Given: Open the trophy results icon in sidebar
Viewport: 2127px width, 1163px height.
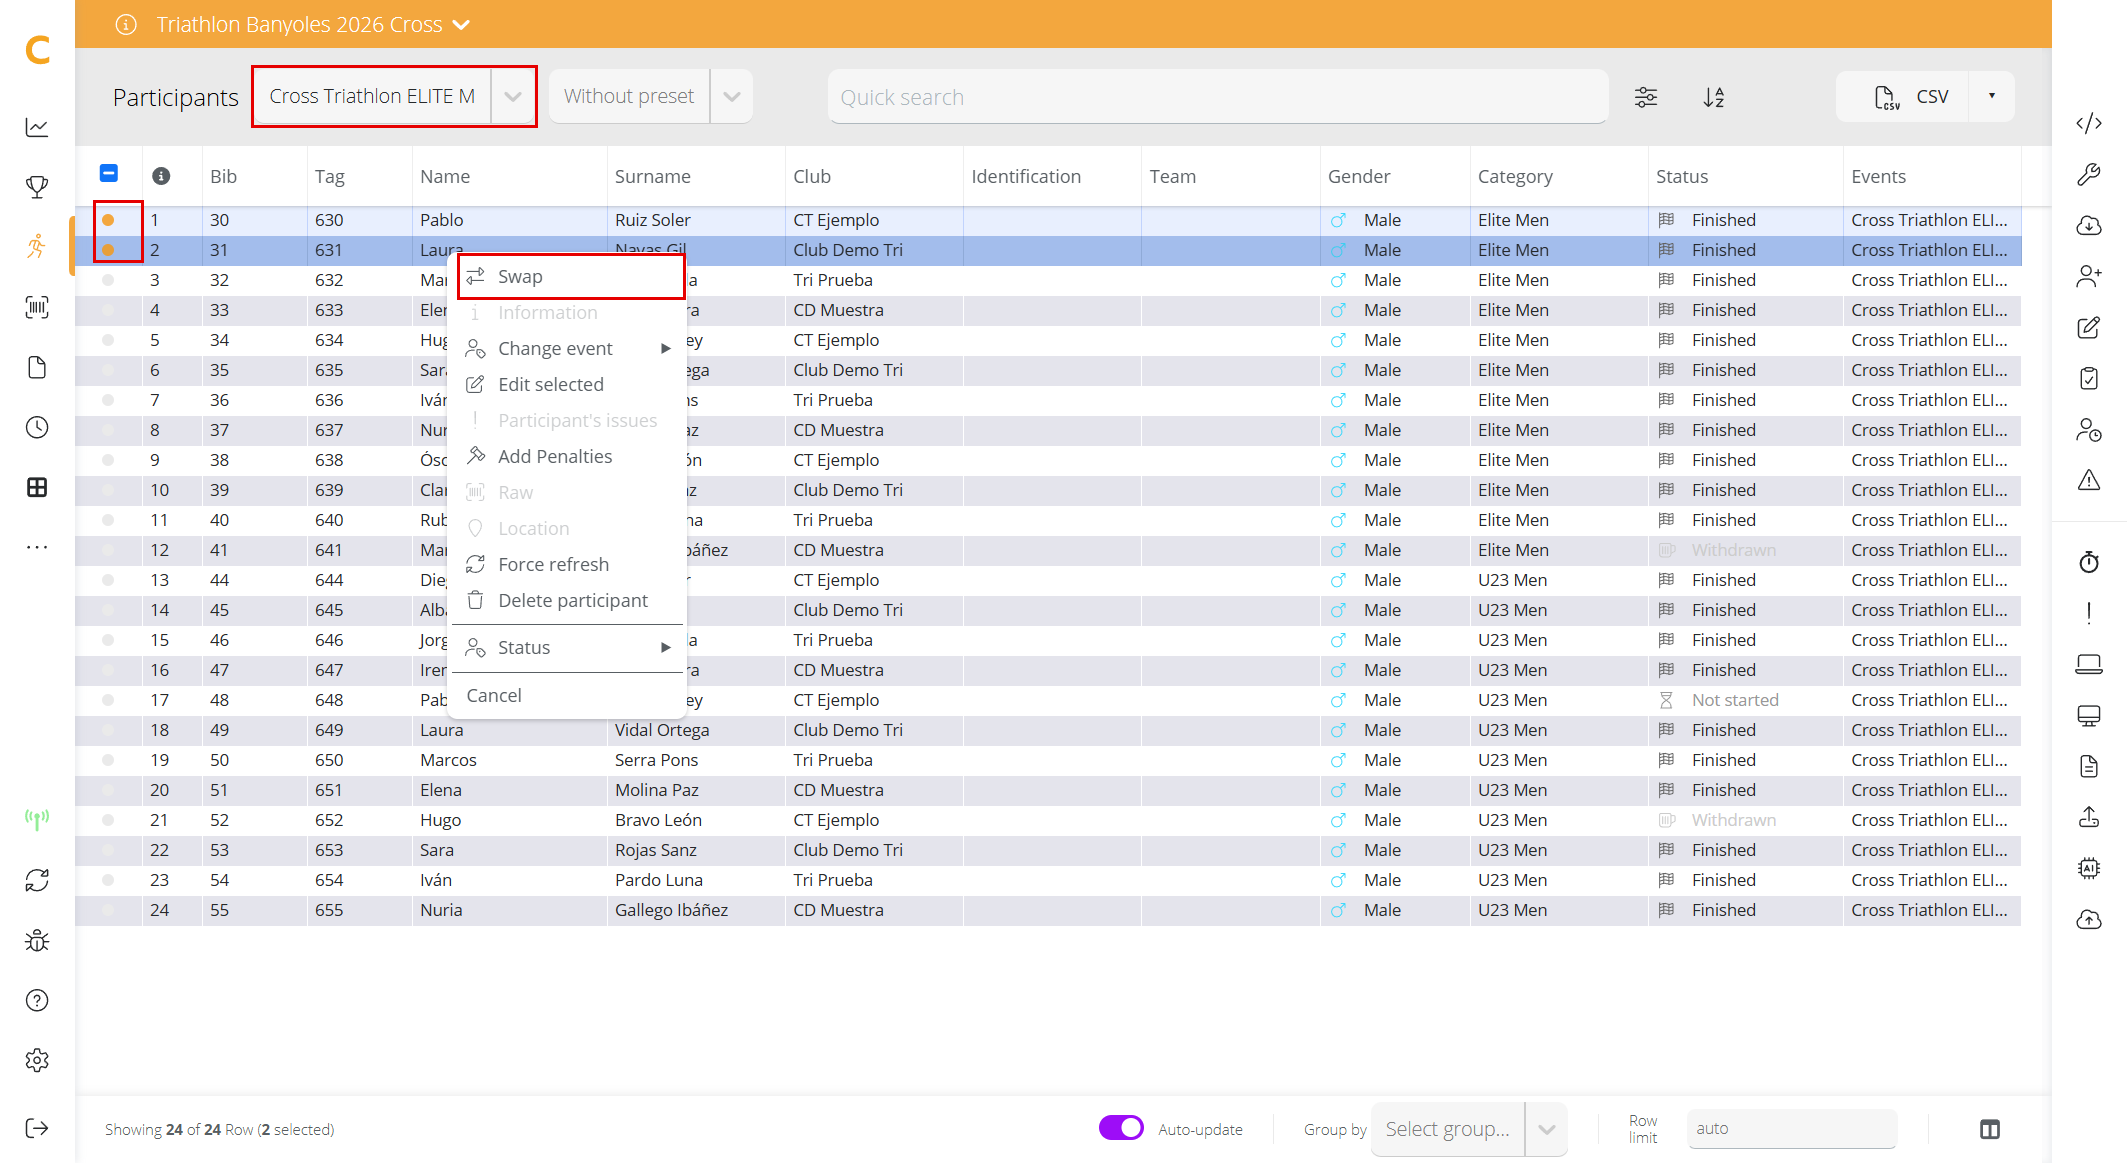Looking at the screenshot, I should pyautogui.click(x=37, y=187).
